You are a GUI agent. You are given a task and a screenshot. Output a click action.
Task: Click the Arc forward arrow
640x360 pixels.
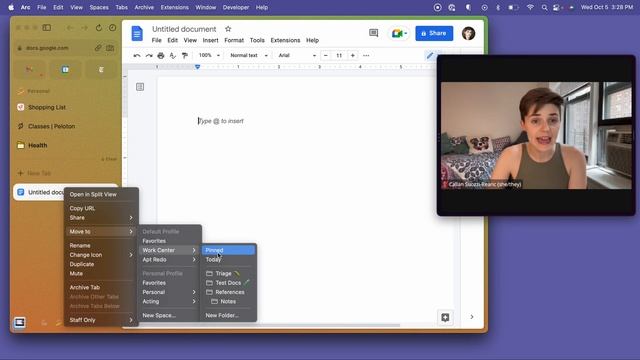pyautogui.click(x=84, y=28)
